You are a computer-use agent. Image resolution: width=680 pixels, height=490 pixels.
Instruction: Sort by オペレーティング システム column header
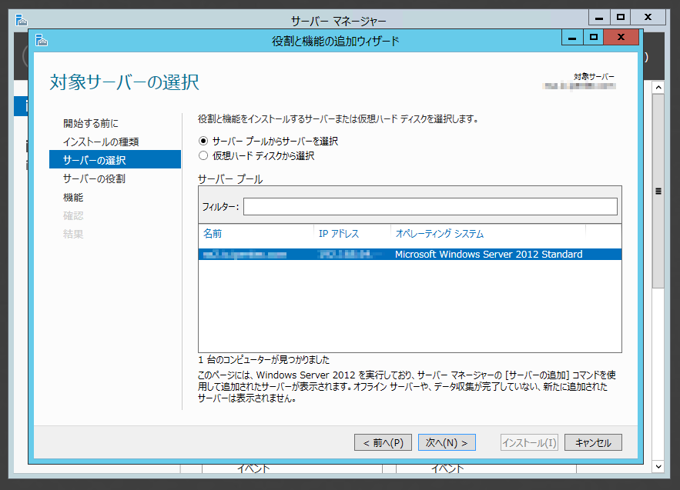tap(440, 234)
